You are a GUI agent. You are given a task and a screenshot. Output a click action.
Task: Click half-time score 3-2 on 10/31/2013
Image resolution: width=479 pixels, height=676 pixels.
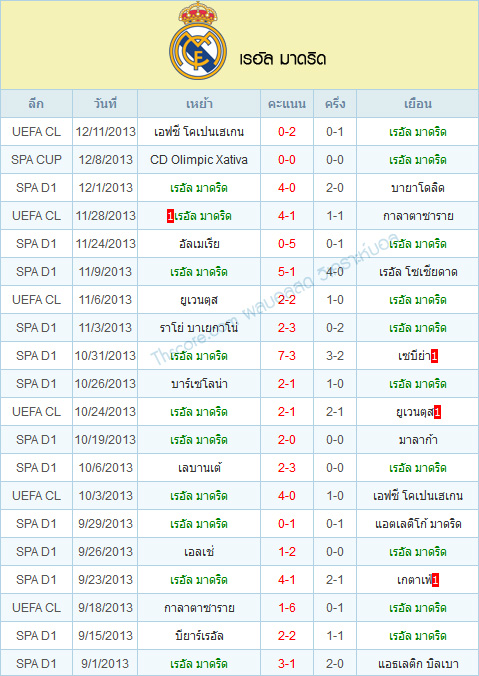335,356
